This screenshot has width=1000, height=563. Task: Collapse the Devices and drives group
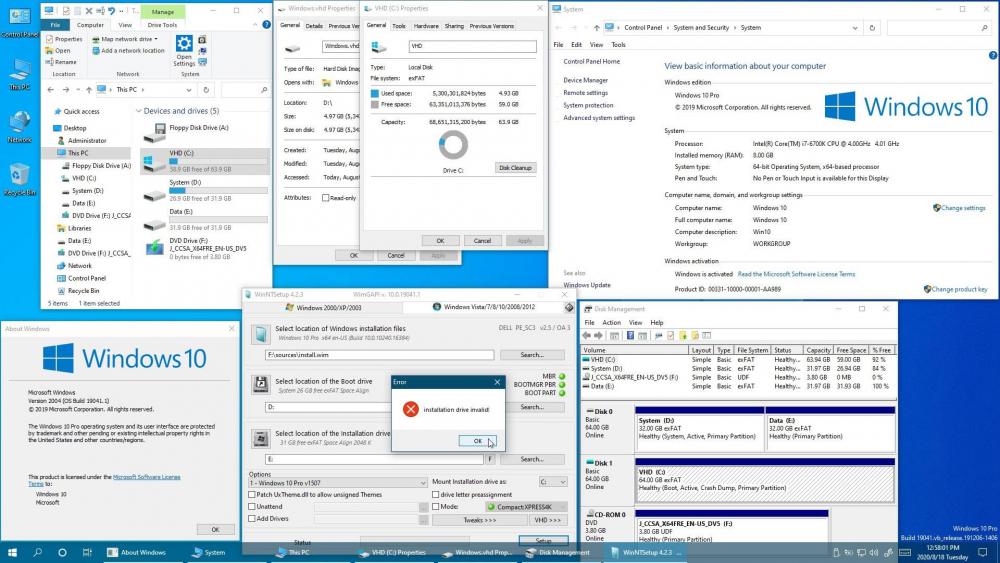click(139, 111)
